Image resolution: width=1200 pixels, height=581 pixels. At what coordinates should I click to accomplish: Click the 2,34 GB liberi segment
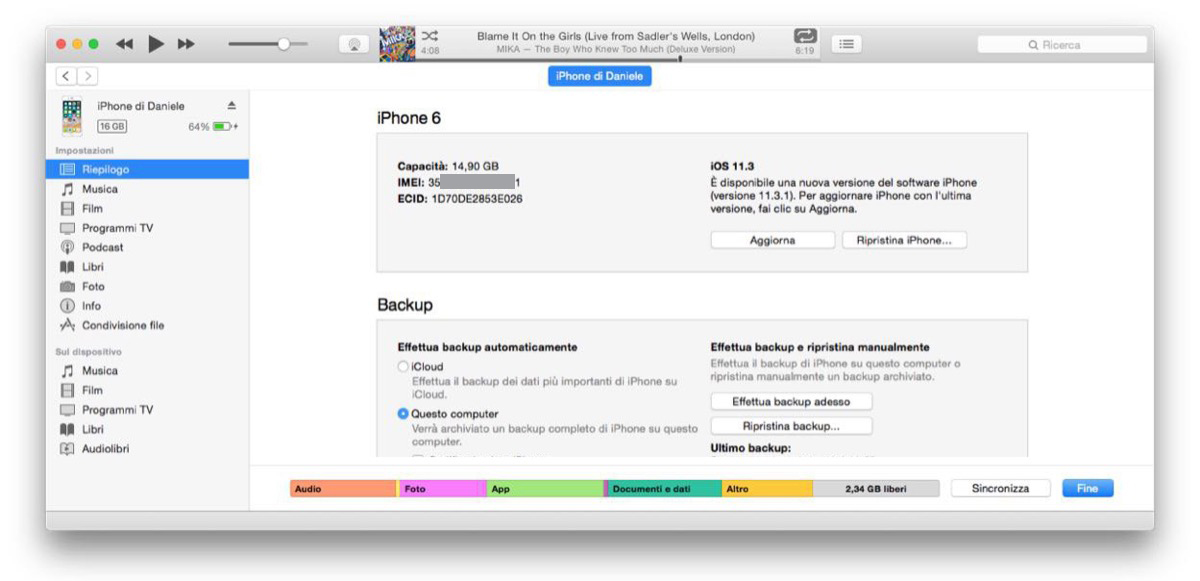[x=876, y=489]
